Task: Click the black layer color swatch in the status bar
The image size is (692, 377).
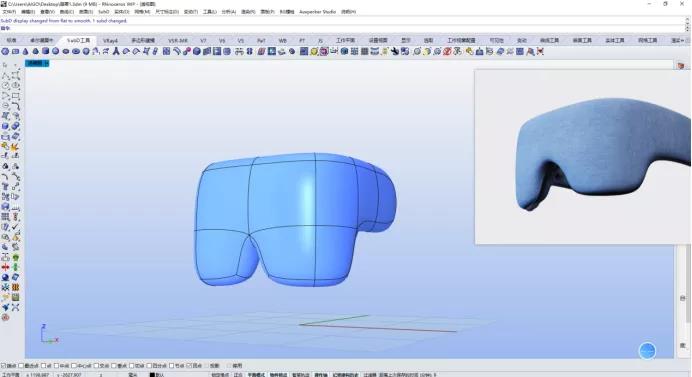Action: point(152,374)
